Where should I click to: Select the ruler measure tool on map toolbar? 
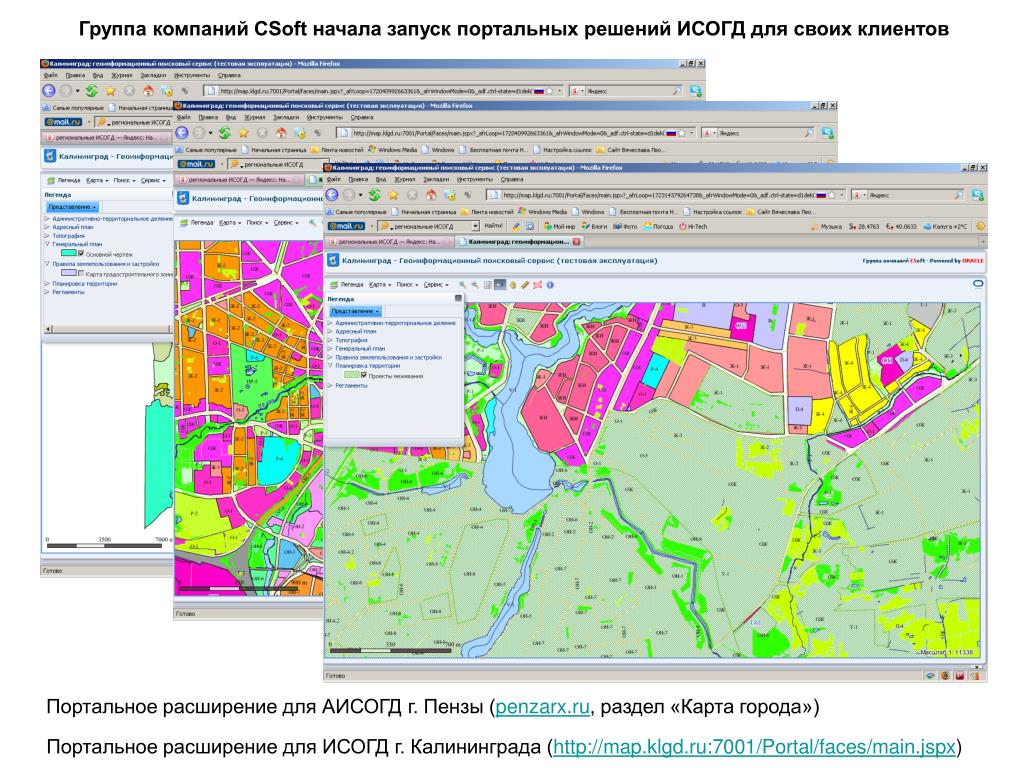tap(525, 285)
